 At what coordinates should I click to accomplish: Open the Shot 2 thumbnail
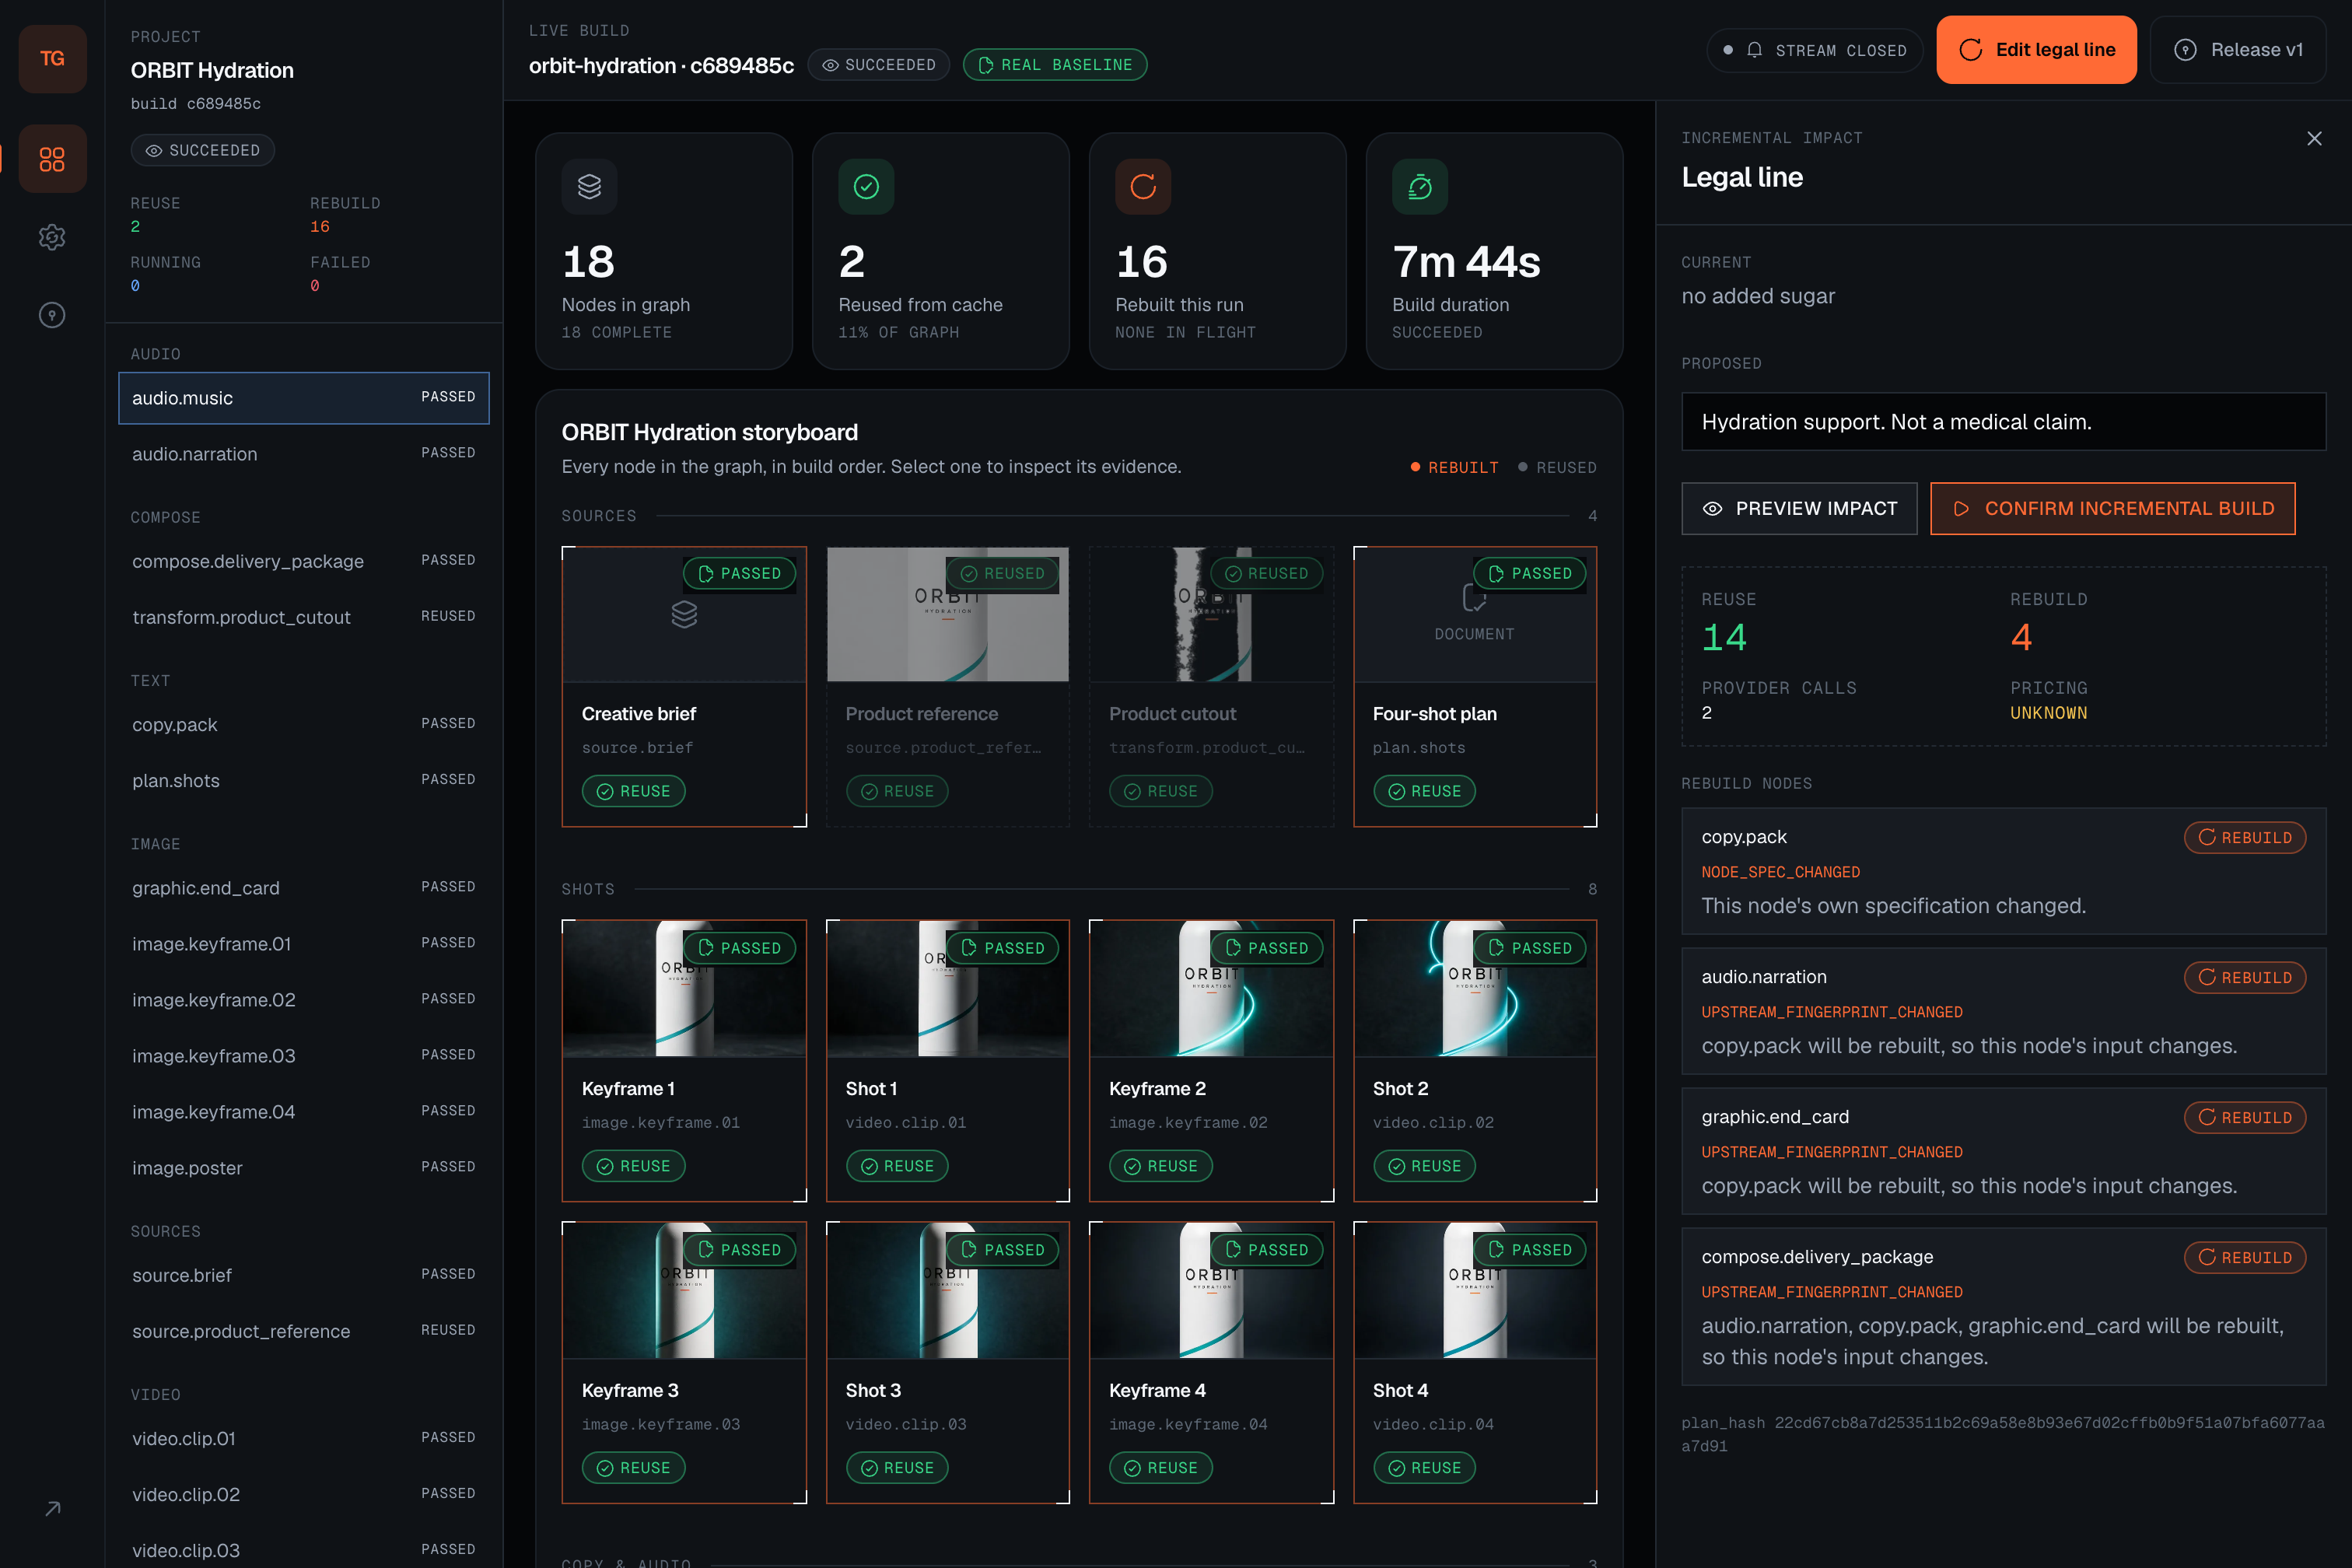pos(1475,989)
